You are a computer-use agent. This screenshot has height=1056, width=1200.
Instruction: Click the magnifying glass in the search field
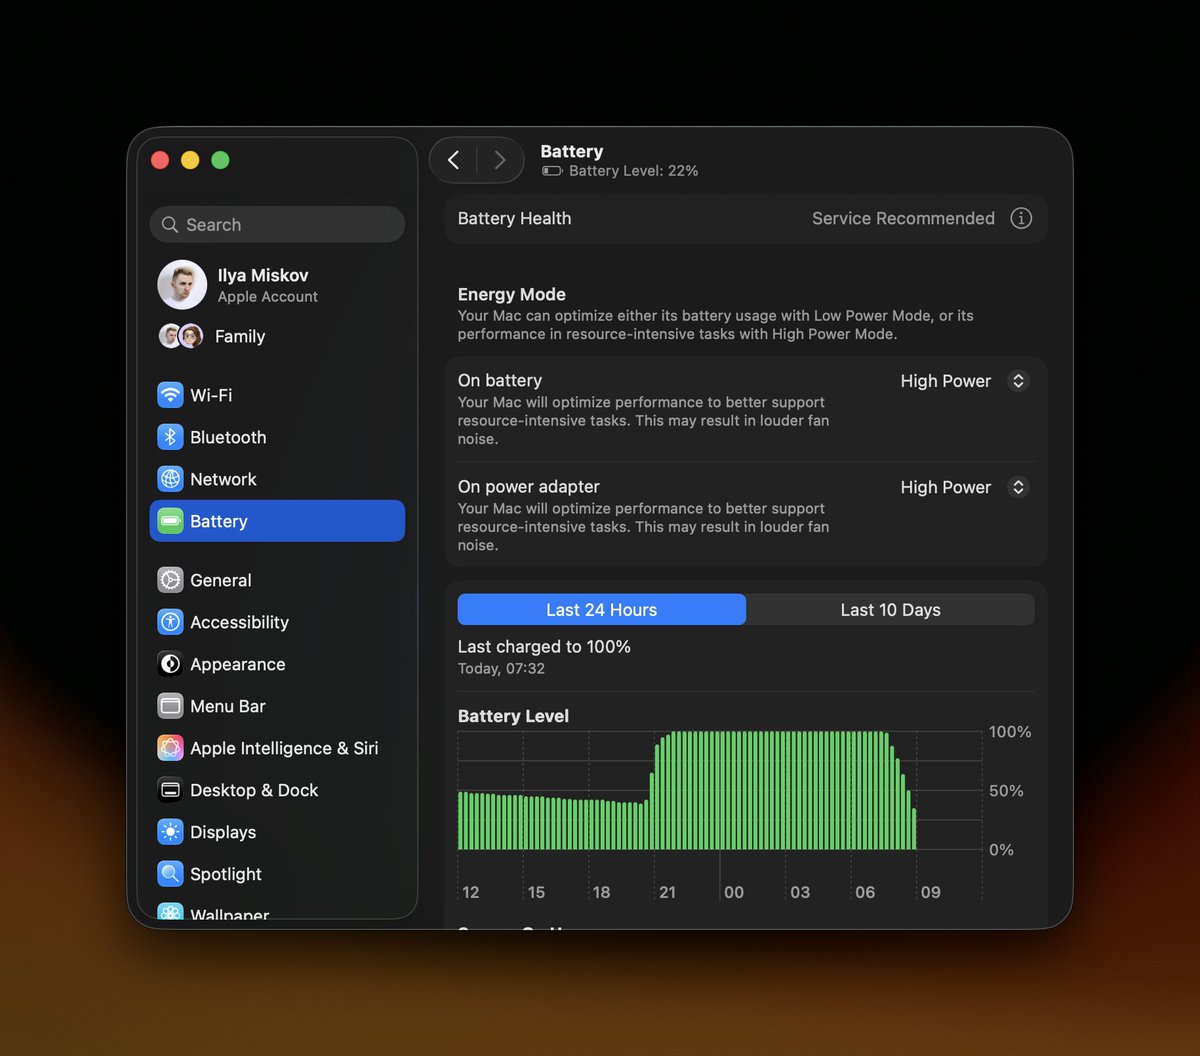[170, 225]
